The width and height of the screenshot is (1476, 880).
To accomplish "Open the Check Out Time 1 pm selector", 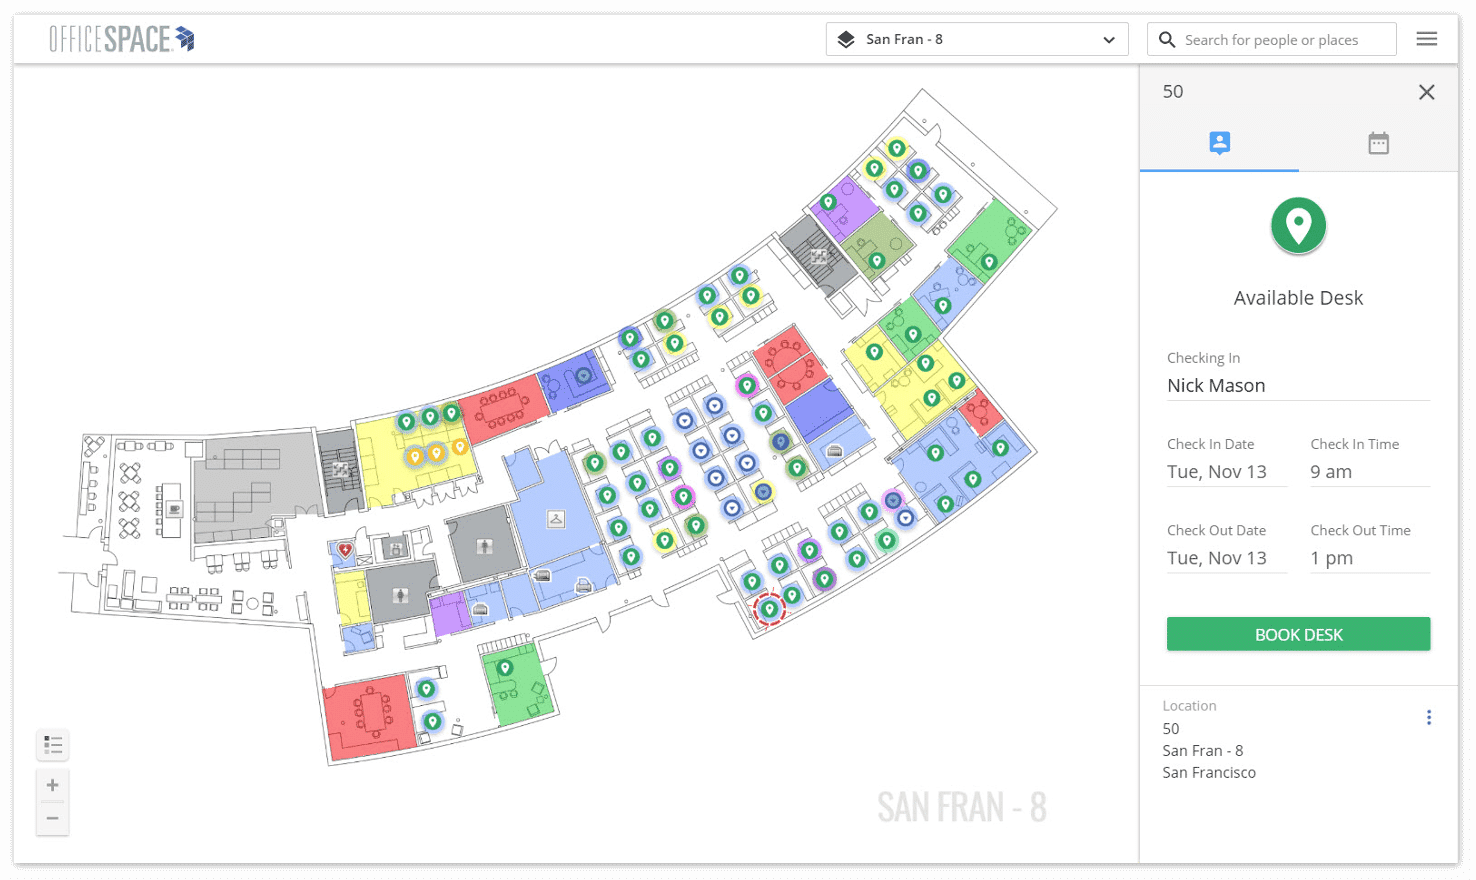I will click(1370, 558).
